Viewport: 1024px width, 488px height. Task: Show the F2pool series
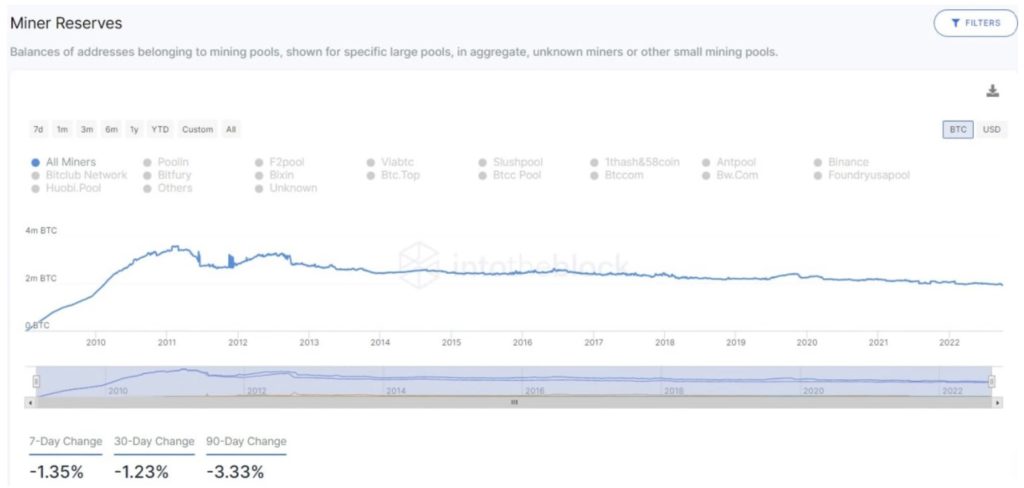tap(260, 162)
